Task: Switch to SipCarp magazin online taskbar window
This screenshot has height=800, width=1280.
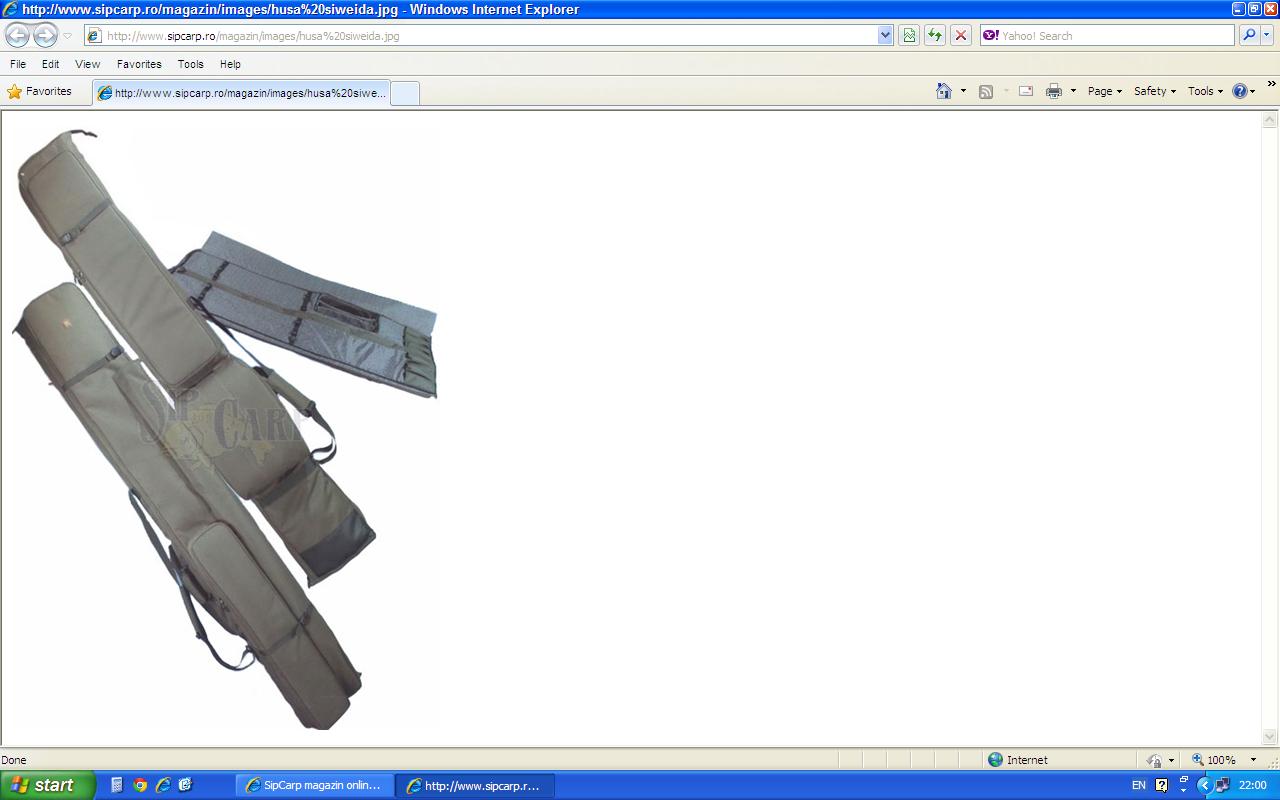Action: coord(314,785)
